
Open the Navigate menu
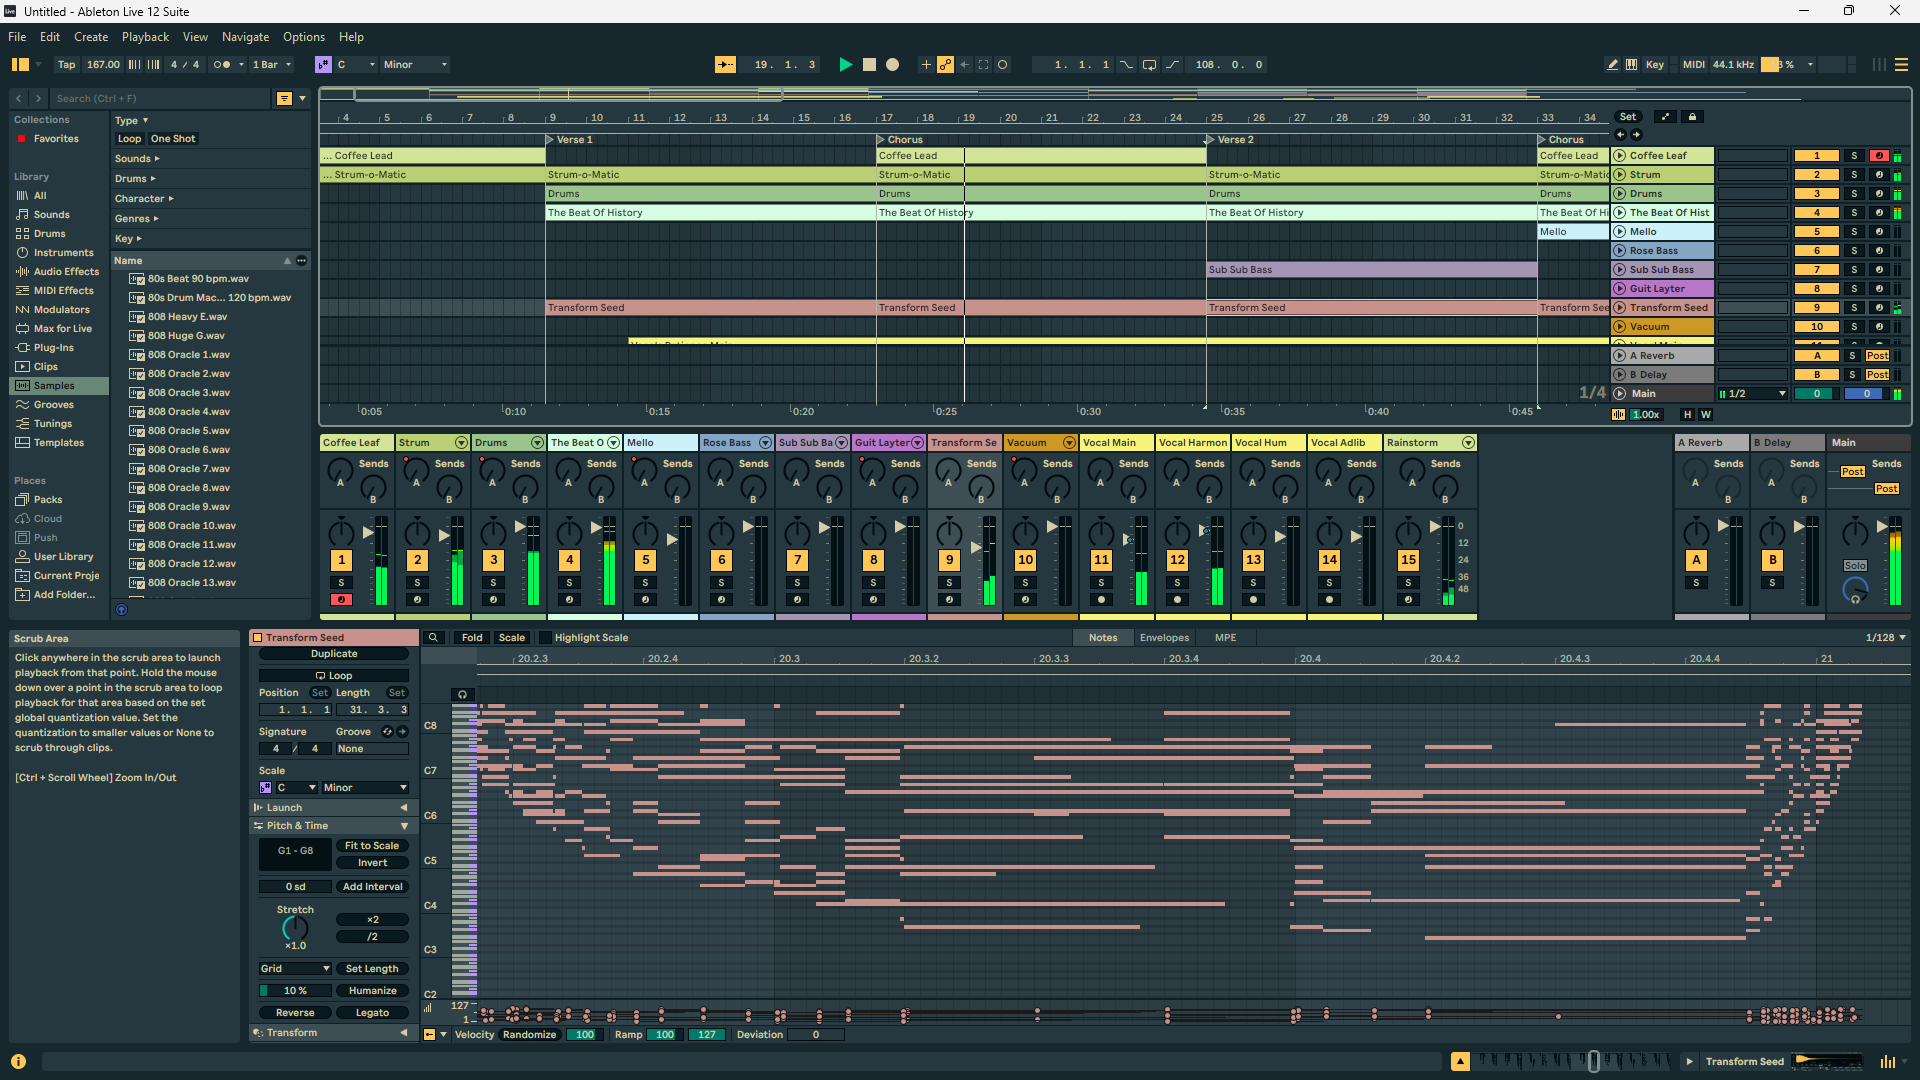tap(245, 37)
